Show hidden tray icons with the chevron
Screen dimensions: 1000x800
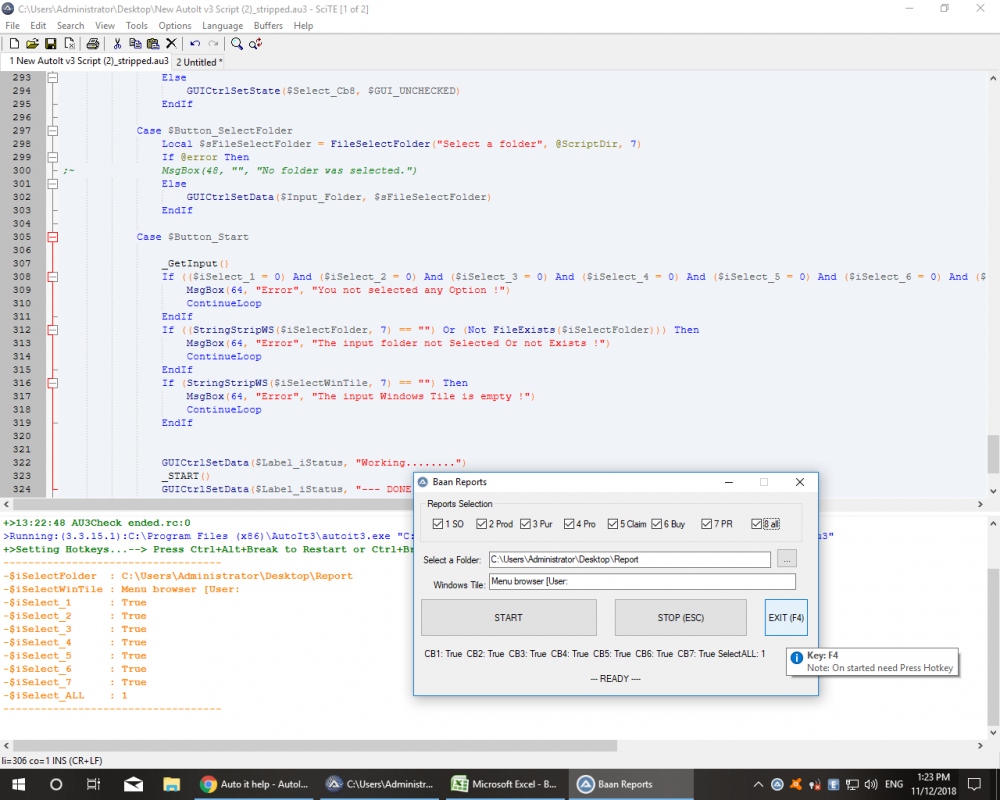click(758, 784)
